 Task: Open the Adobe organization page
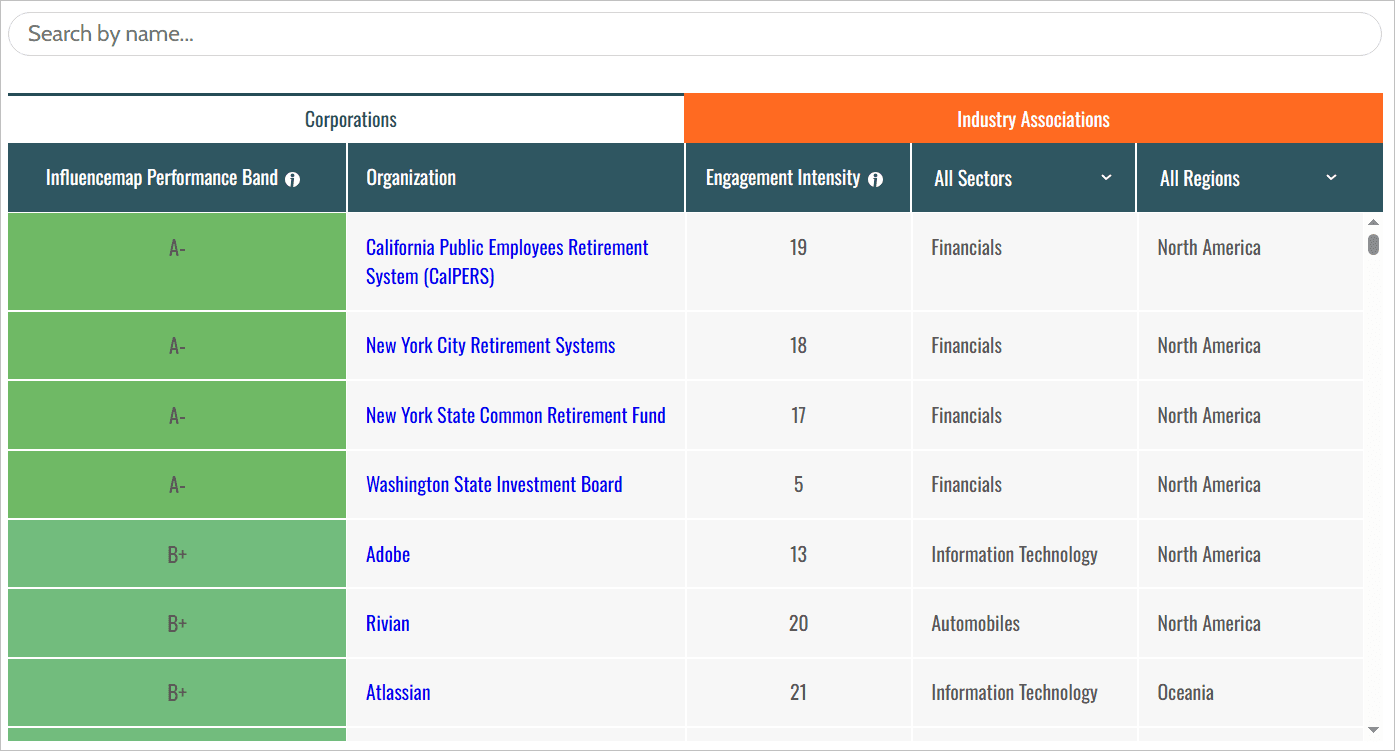click(x=388, y=555)
